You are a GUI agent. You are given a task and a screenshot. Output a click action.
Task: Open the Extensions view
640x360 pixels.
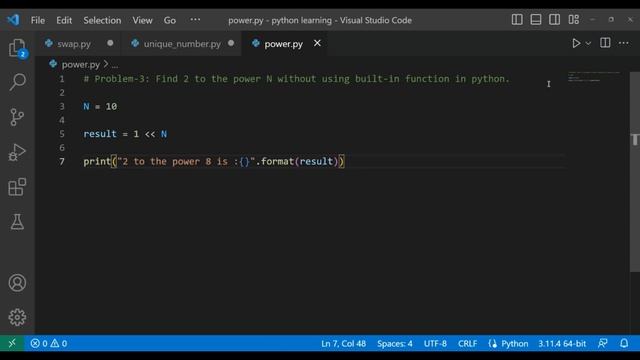[x=17, y=187]
